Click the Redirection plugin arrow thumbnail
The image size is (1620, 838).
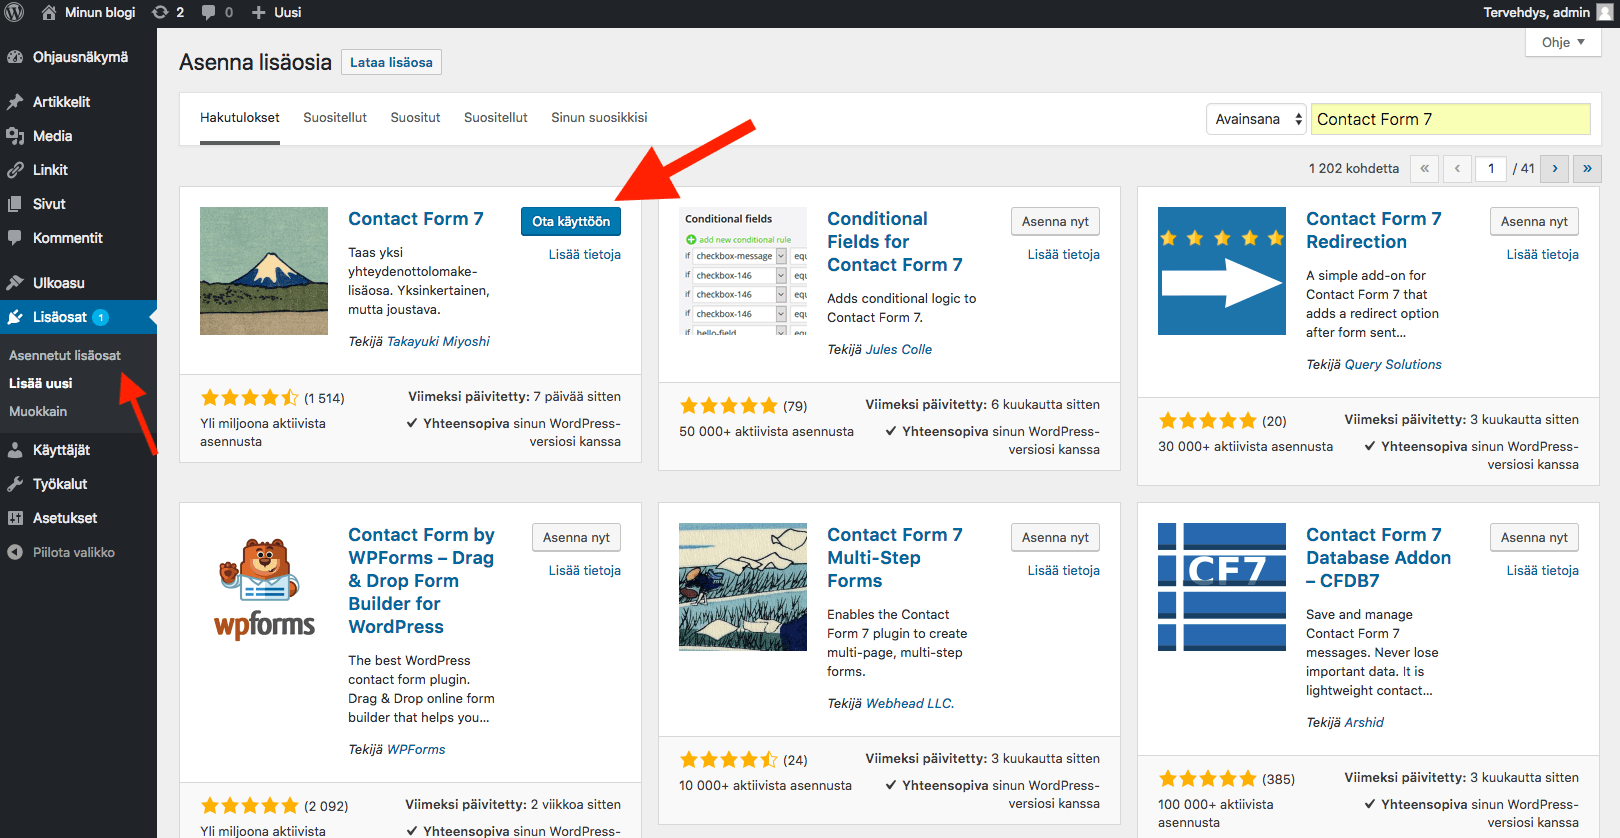tap(1222, 271)
